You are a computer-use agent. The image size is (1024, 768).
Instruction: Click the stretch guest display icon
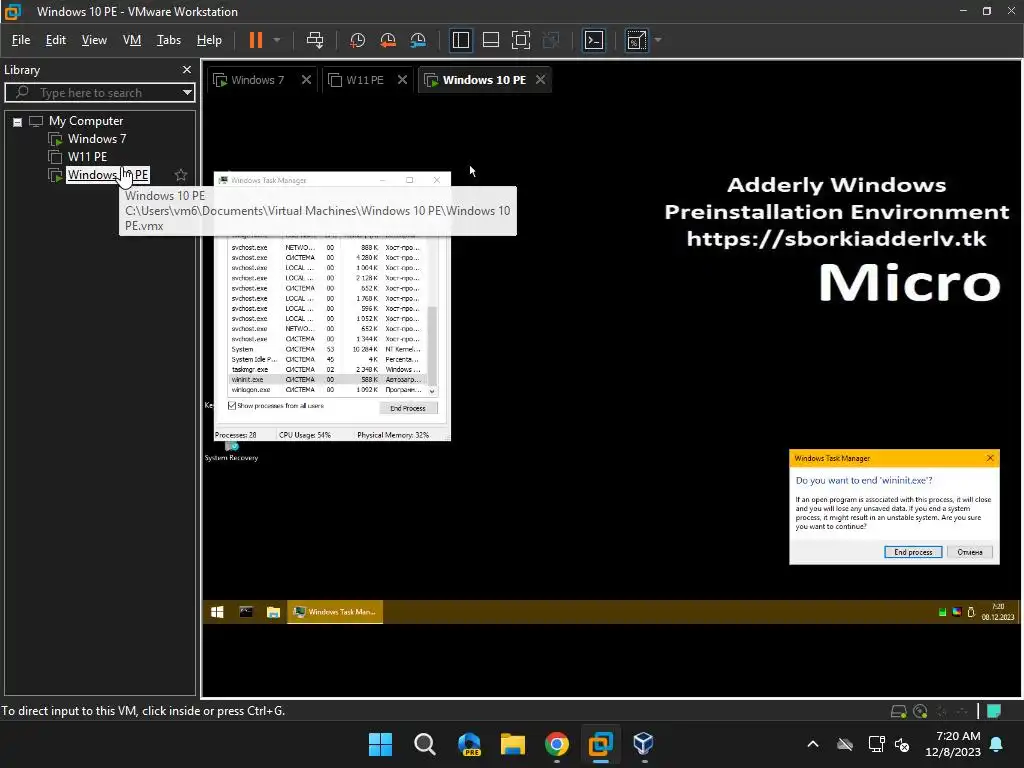[637, 40]
